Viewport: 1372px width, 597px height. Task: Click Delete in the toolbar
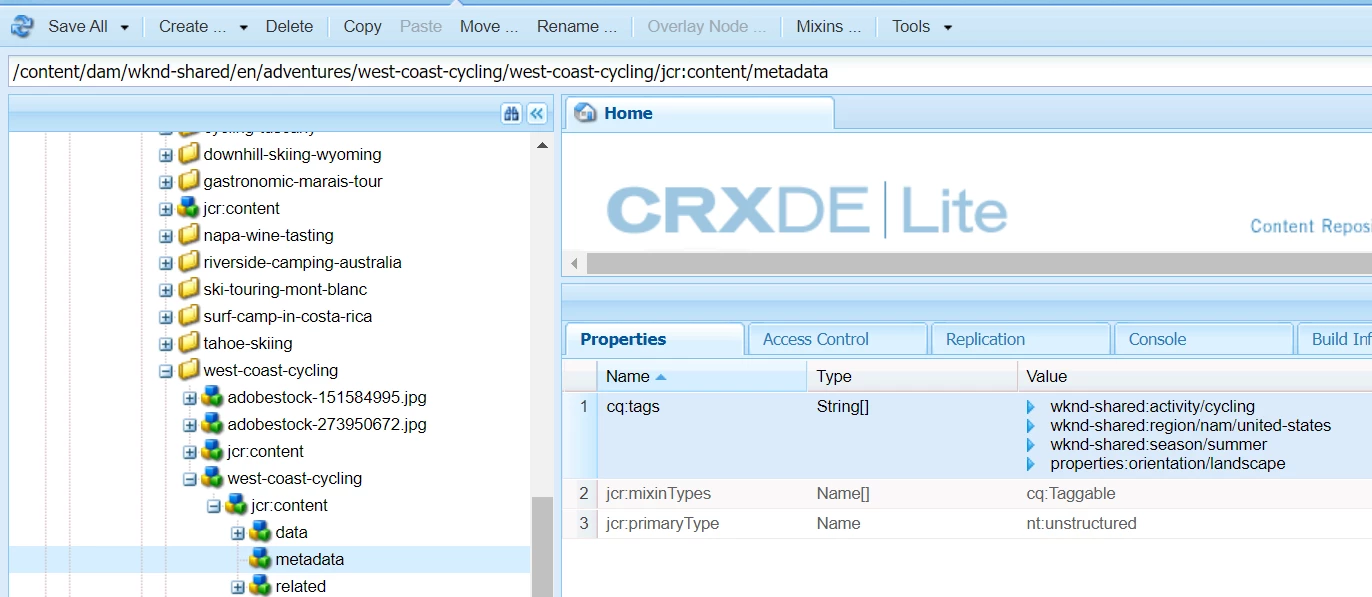pyautogui.click(x=289, y=27)
